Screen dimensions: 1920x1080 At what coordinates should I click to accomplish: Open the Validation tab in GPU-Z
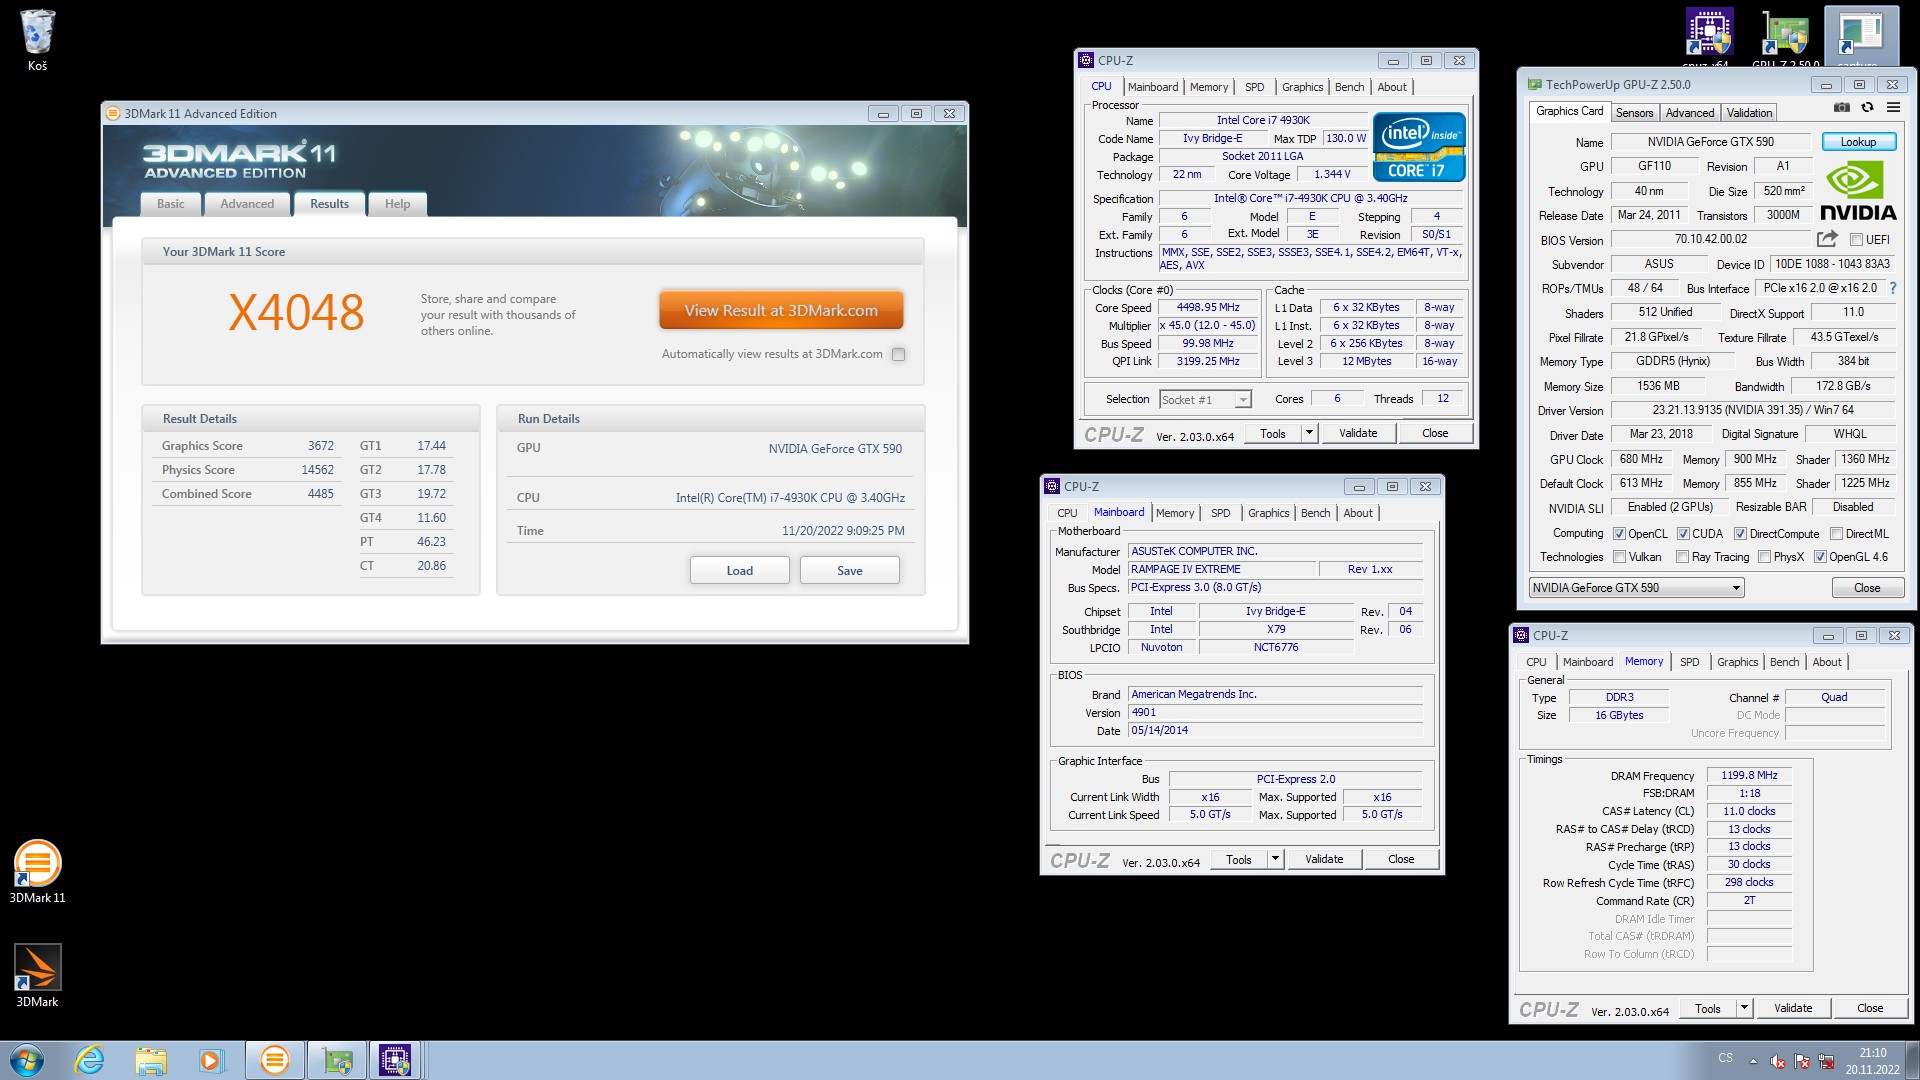coord(1749,113)
